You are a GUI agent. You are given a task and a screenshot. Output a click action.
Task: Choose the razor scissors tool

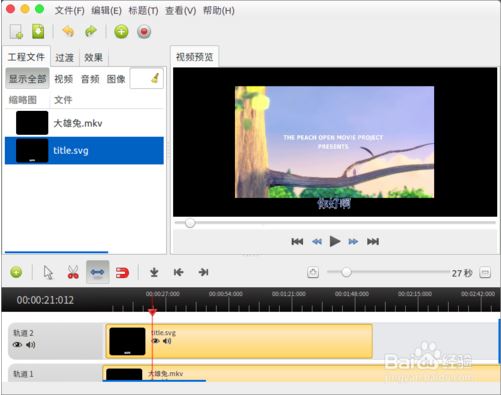coord(73,272)
